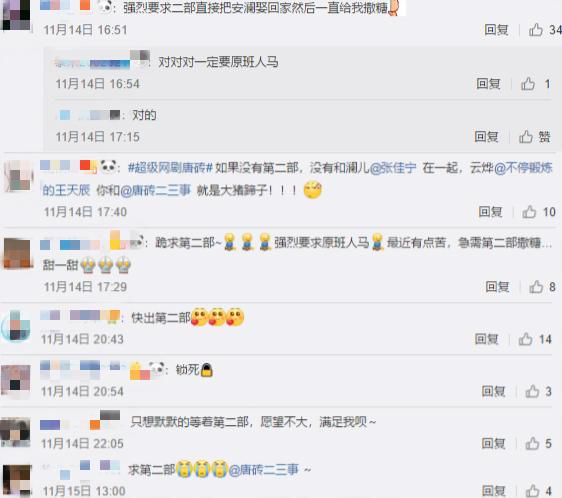
Task: Open @唐砖二三事 in the 求第二部 comment
Action: (x=263, y=469)
